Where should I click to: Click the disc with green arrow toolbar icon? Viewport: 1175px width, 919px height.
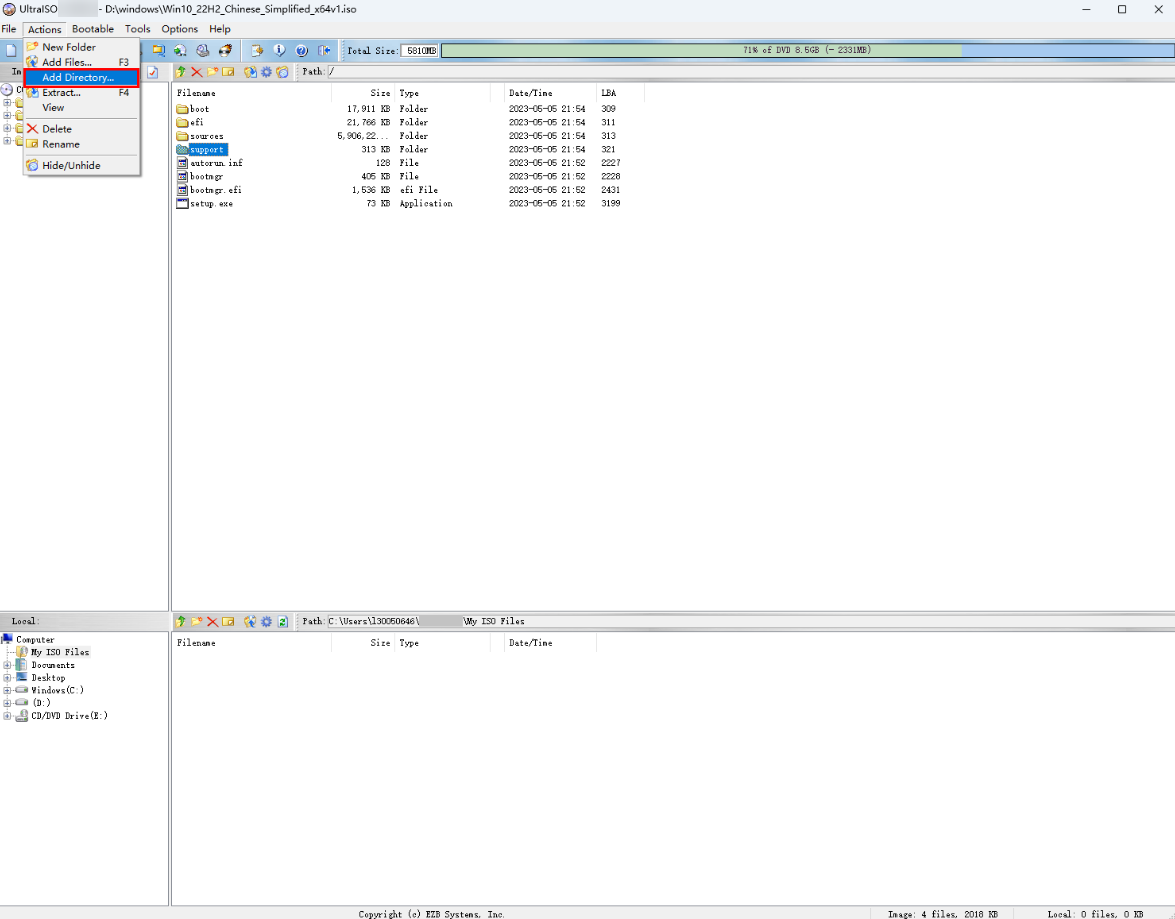180,50
